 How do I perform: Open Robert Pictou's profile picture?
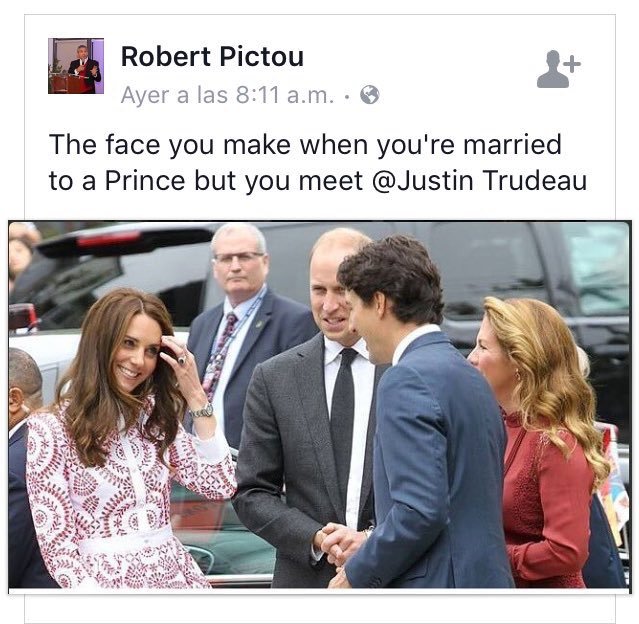[x=76, y=66]
